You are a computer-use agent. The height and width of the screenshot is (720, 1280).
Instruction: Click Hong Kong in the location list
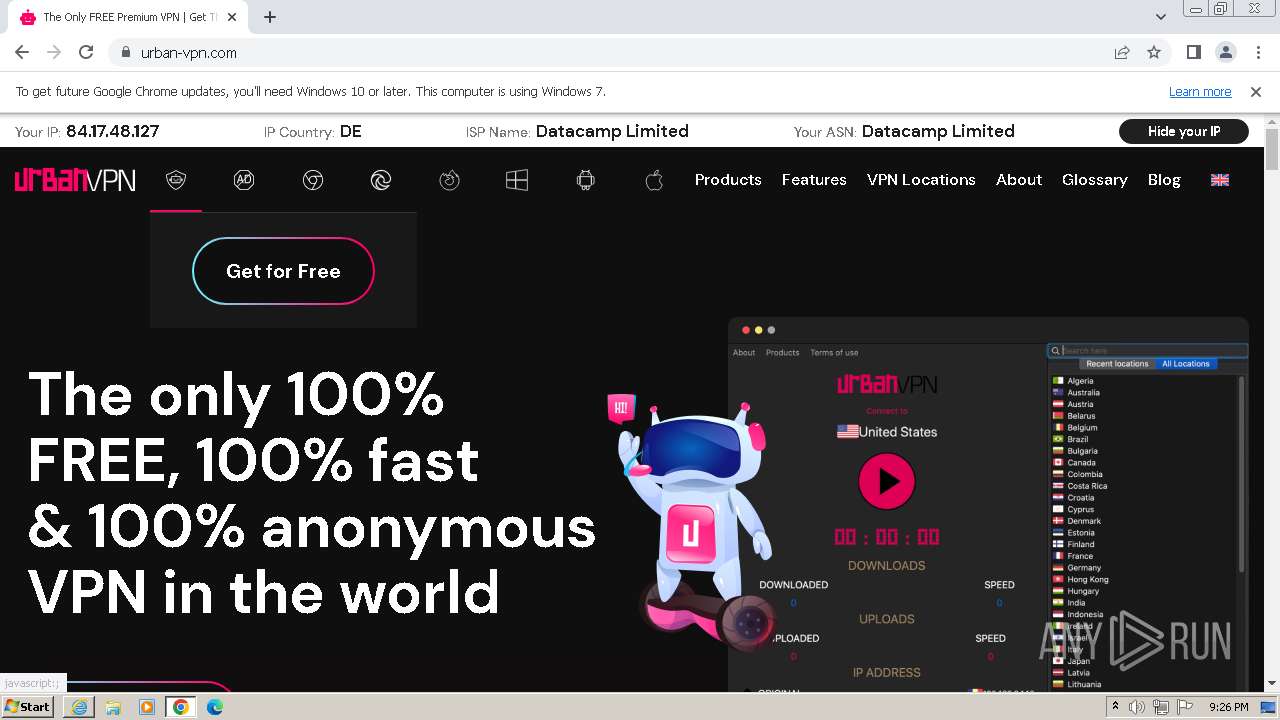[x=1087, y=580]
